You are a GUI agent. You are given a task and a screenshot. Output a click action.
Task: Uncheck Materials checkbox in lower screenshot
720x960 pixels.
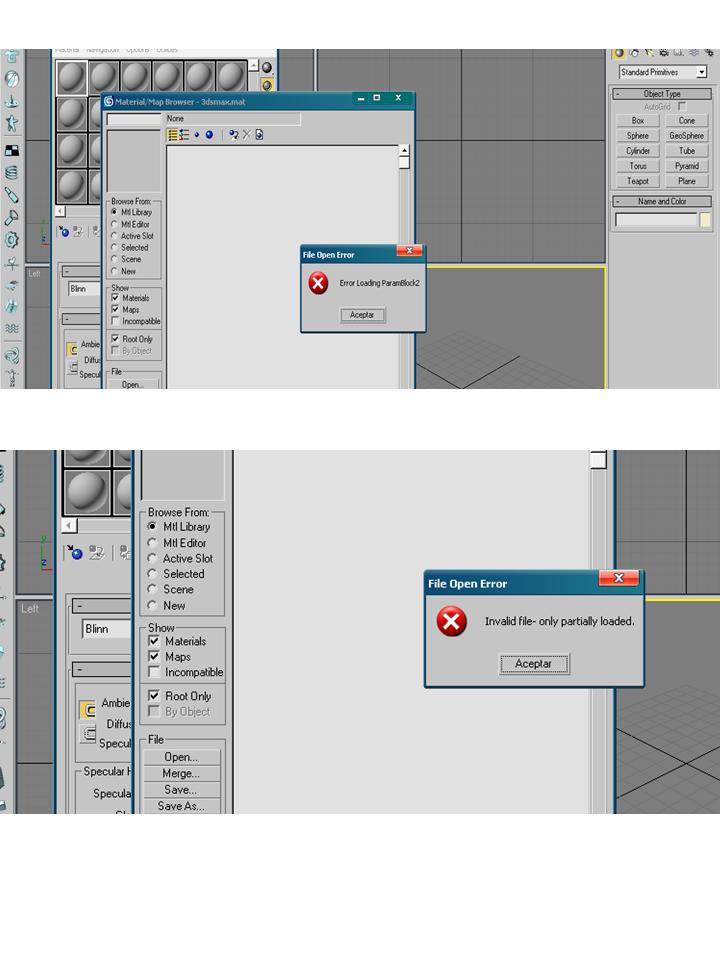point(154,641)
